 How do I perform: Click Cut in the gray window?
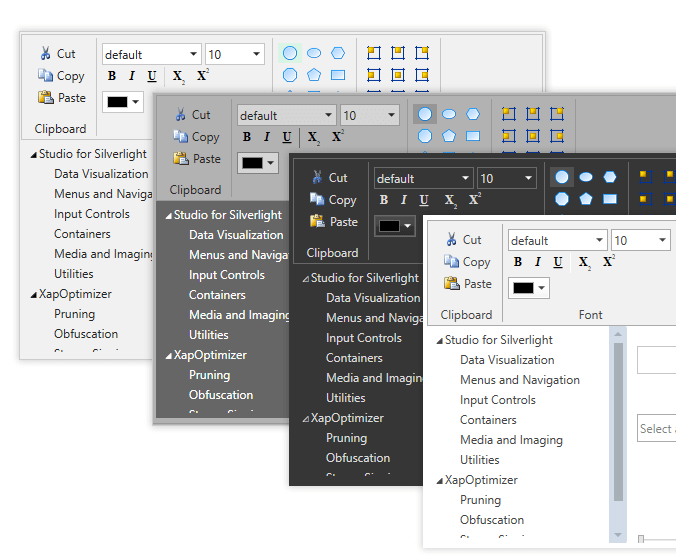pyautogui.click(x=193, y=115)
